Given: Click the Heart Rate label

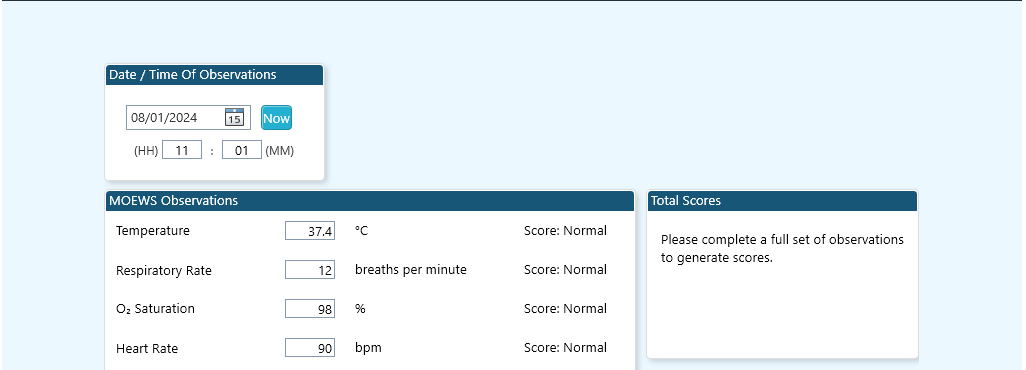Looking at the screenshot, I should pyautogui.click(x=147, y=348).
